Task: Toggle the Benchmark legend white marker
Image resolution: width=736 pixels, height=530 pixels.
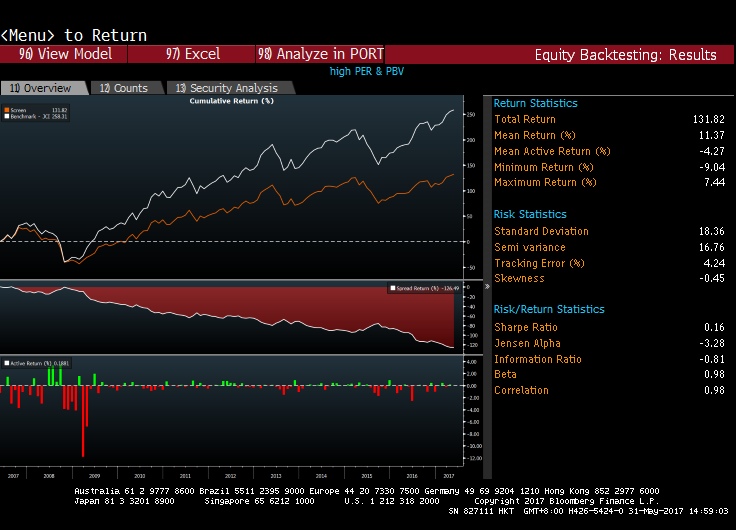Action: [7, 116]
